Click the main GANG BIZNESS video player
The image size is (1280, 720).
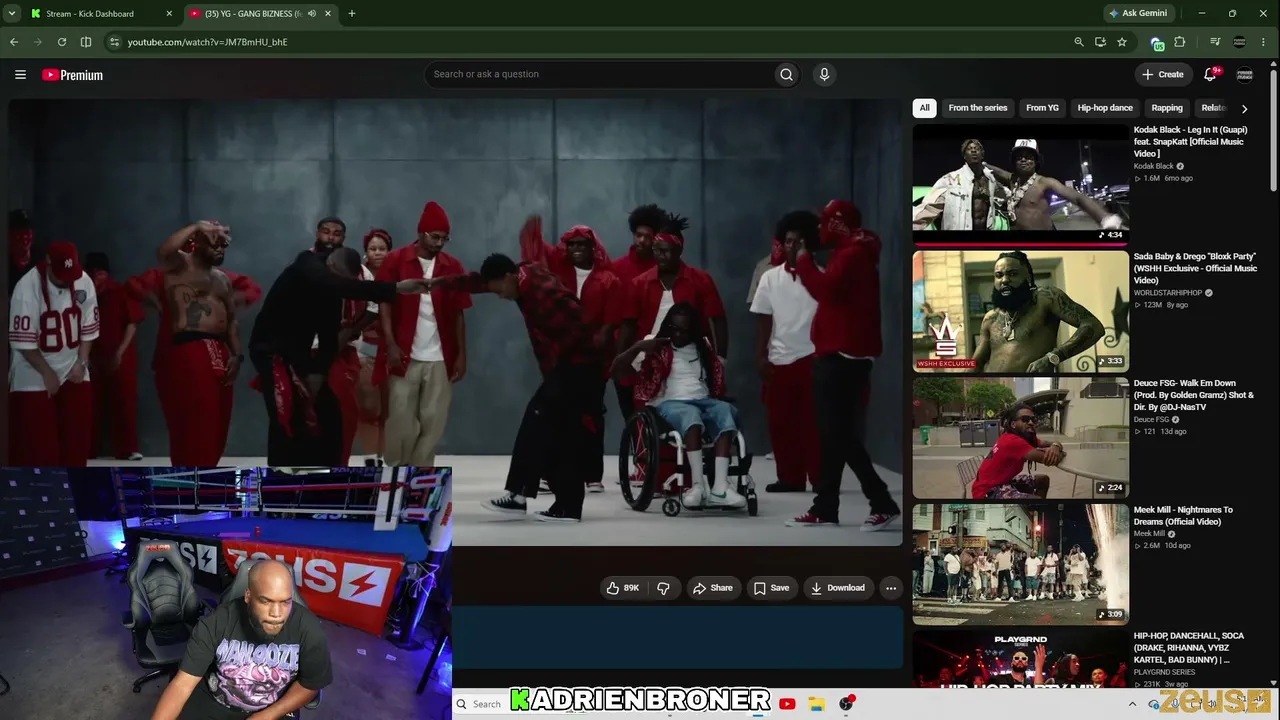(456, 322)
